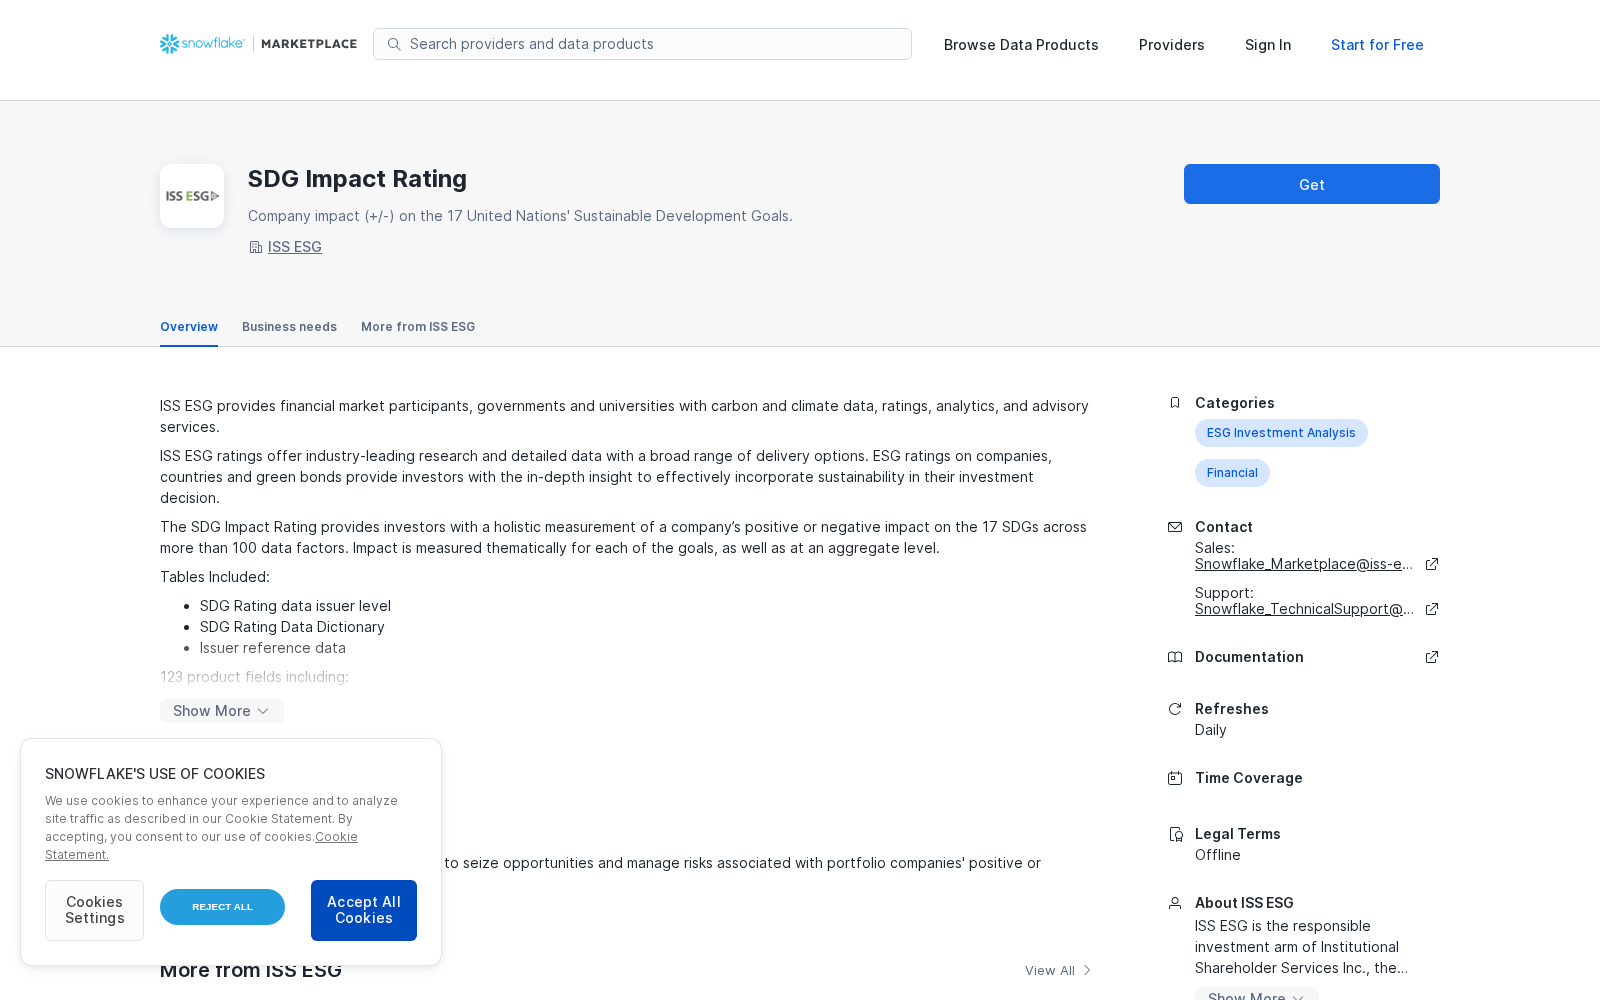
Task: Click the blue Get button
Action: (1312, 184)
